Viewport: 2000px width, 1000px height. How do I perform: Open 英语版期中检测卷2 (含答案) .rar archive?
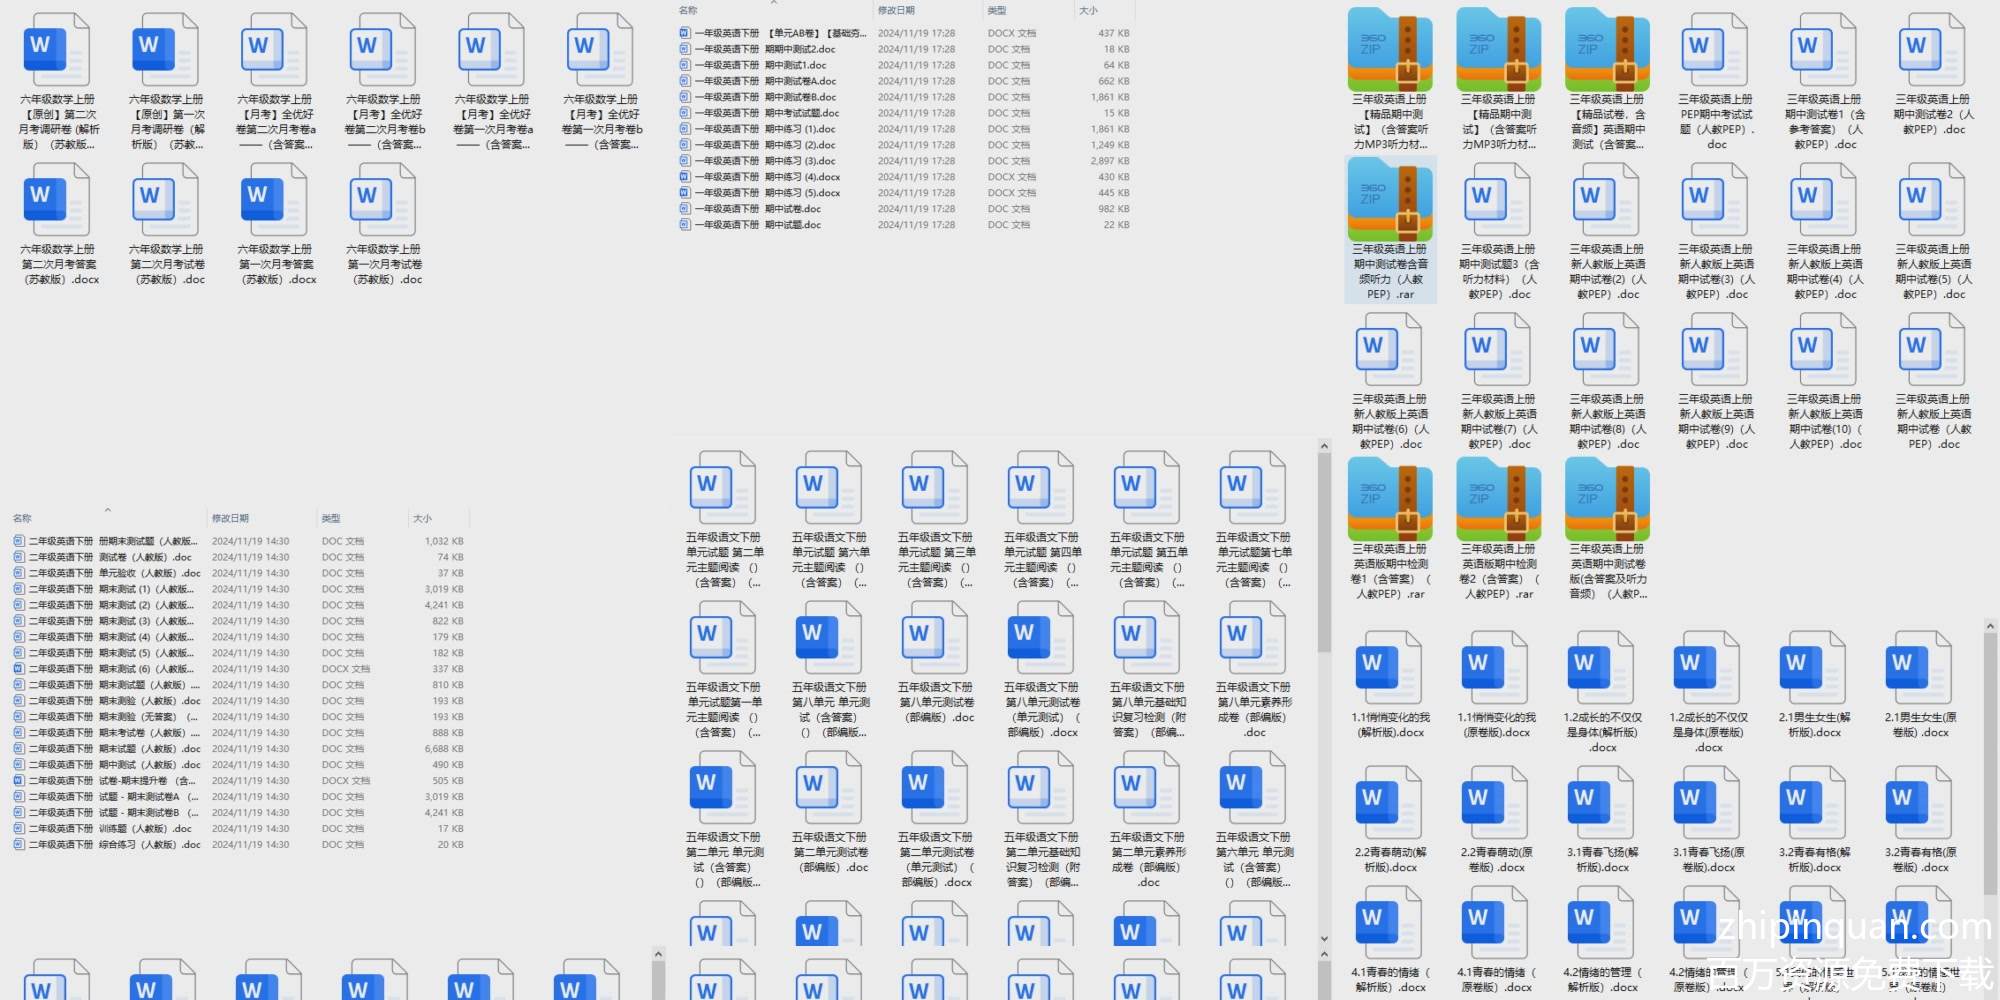click(1498, 500)
